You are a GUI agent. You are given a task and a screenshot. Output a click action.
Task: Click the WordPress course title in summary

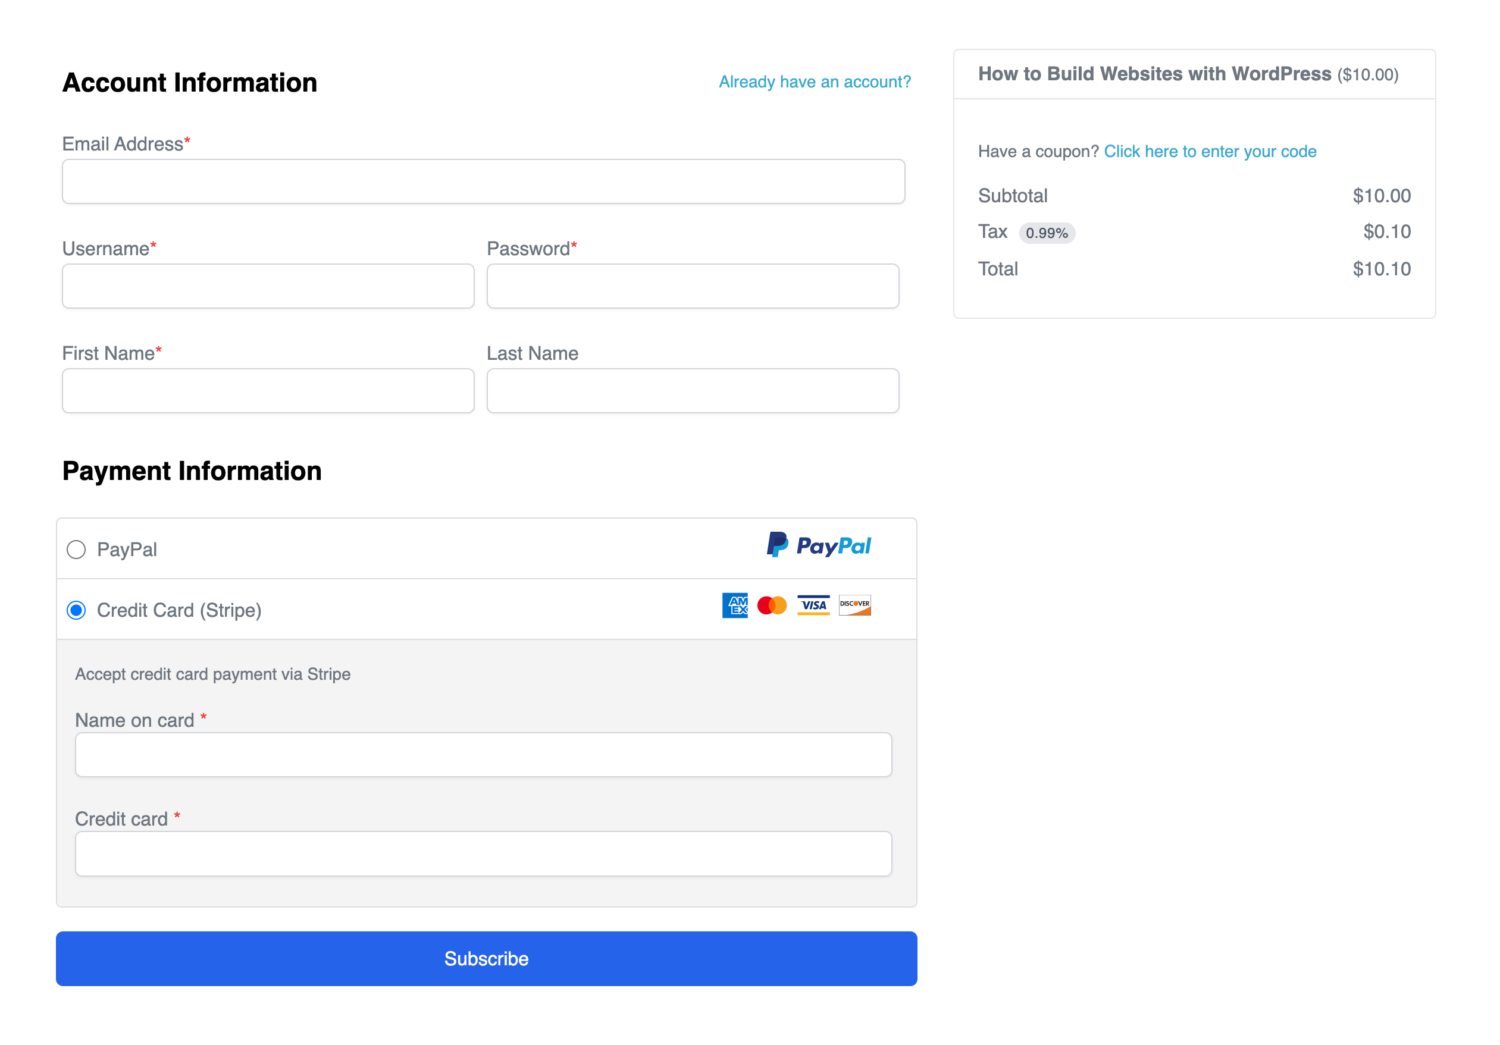click(x=1155, y=74)
